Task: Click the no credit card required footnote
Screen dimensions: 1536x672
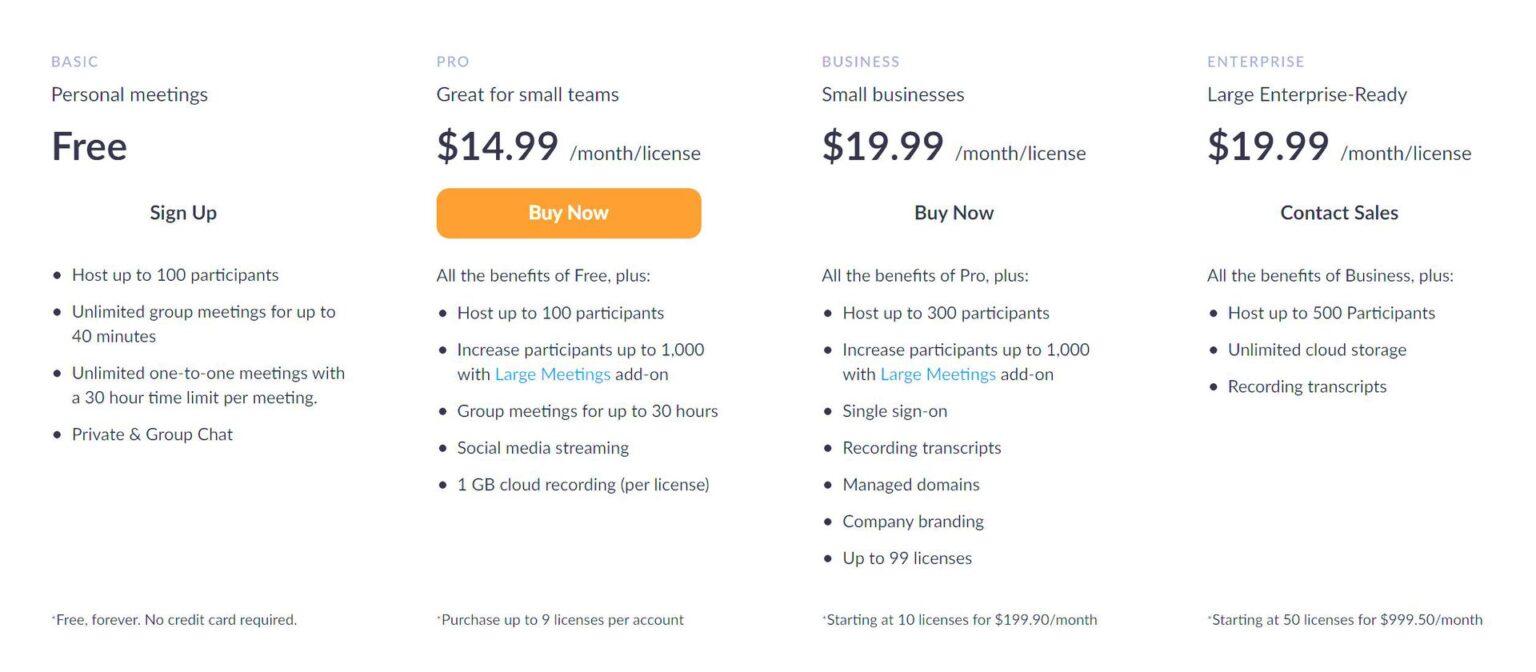Action: click(173, 619)
